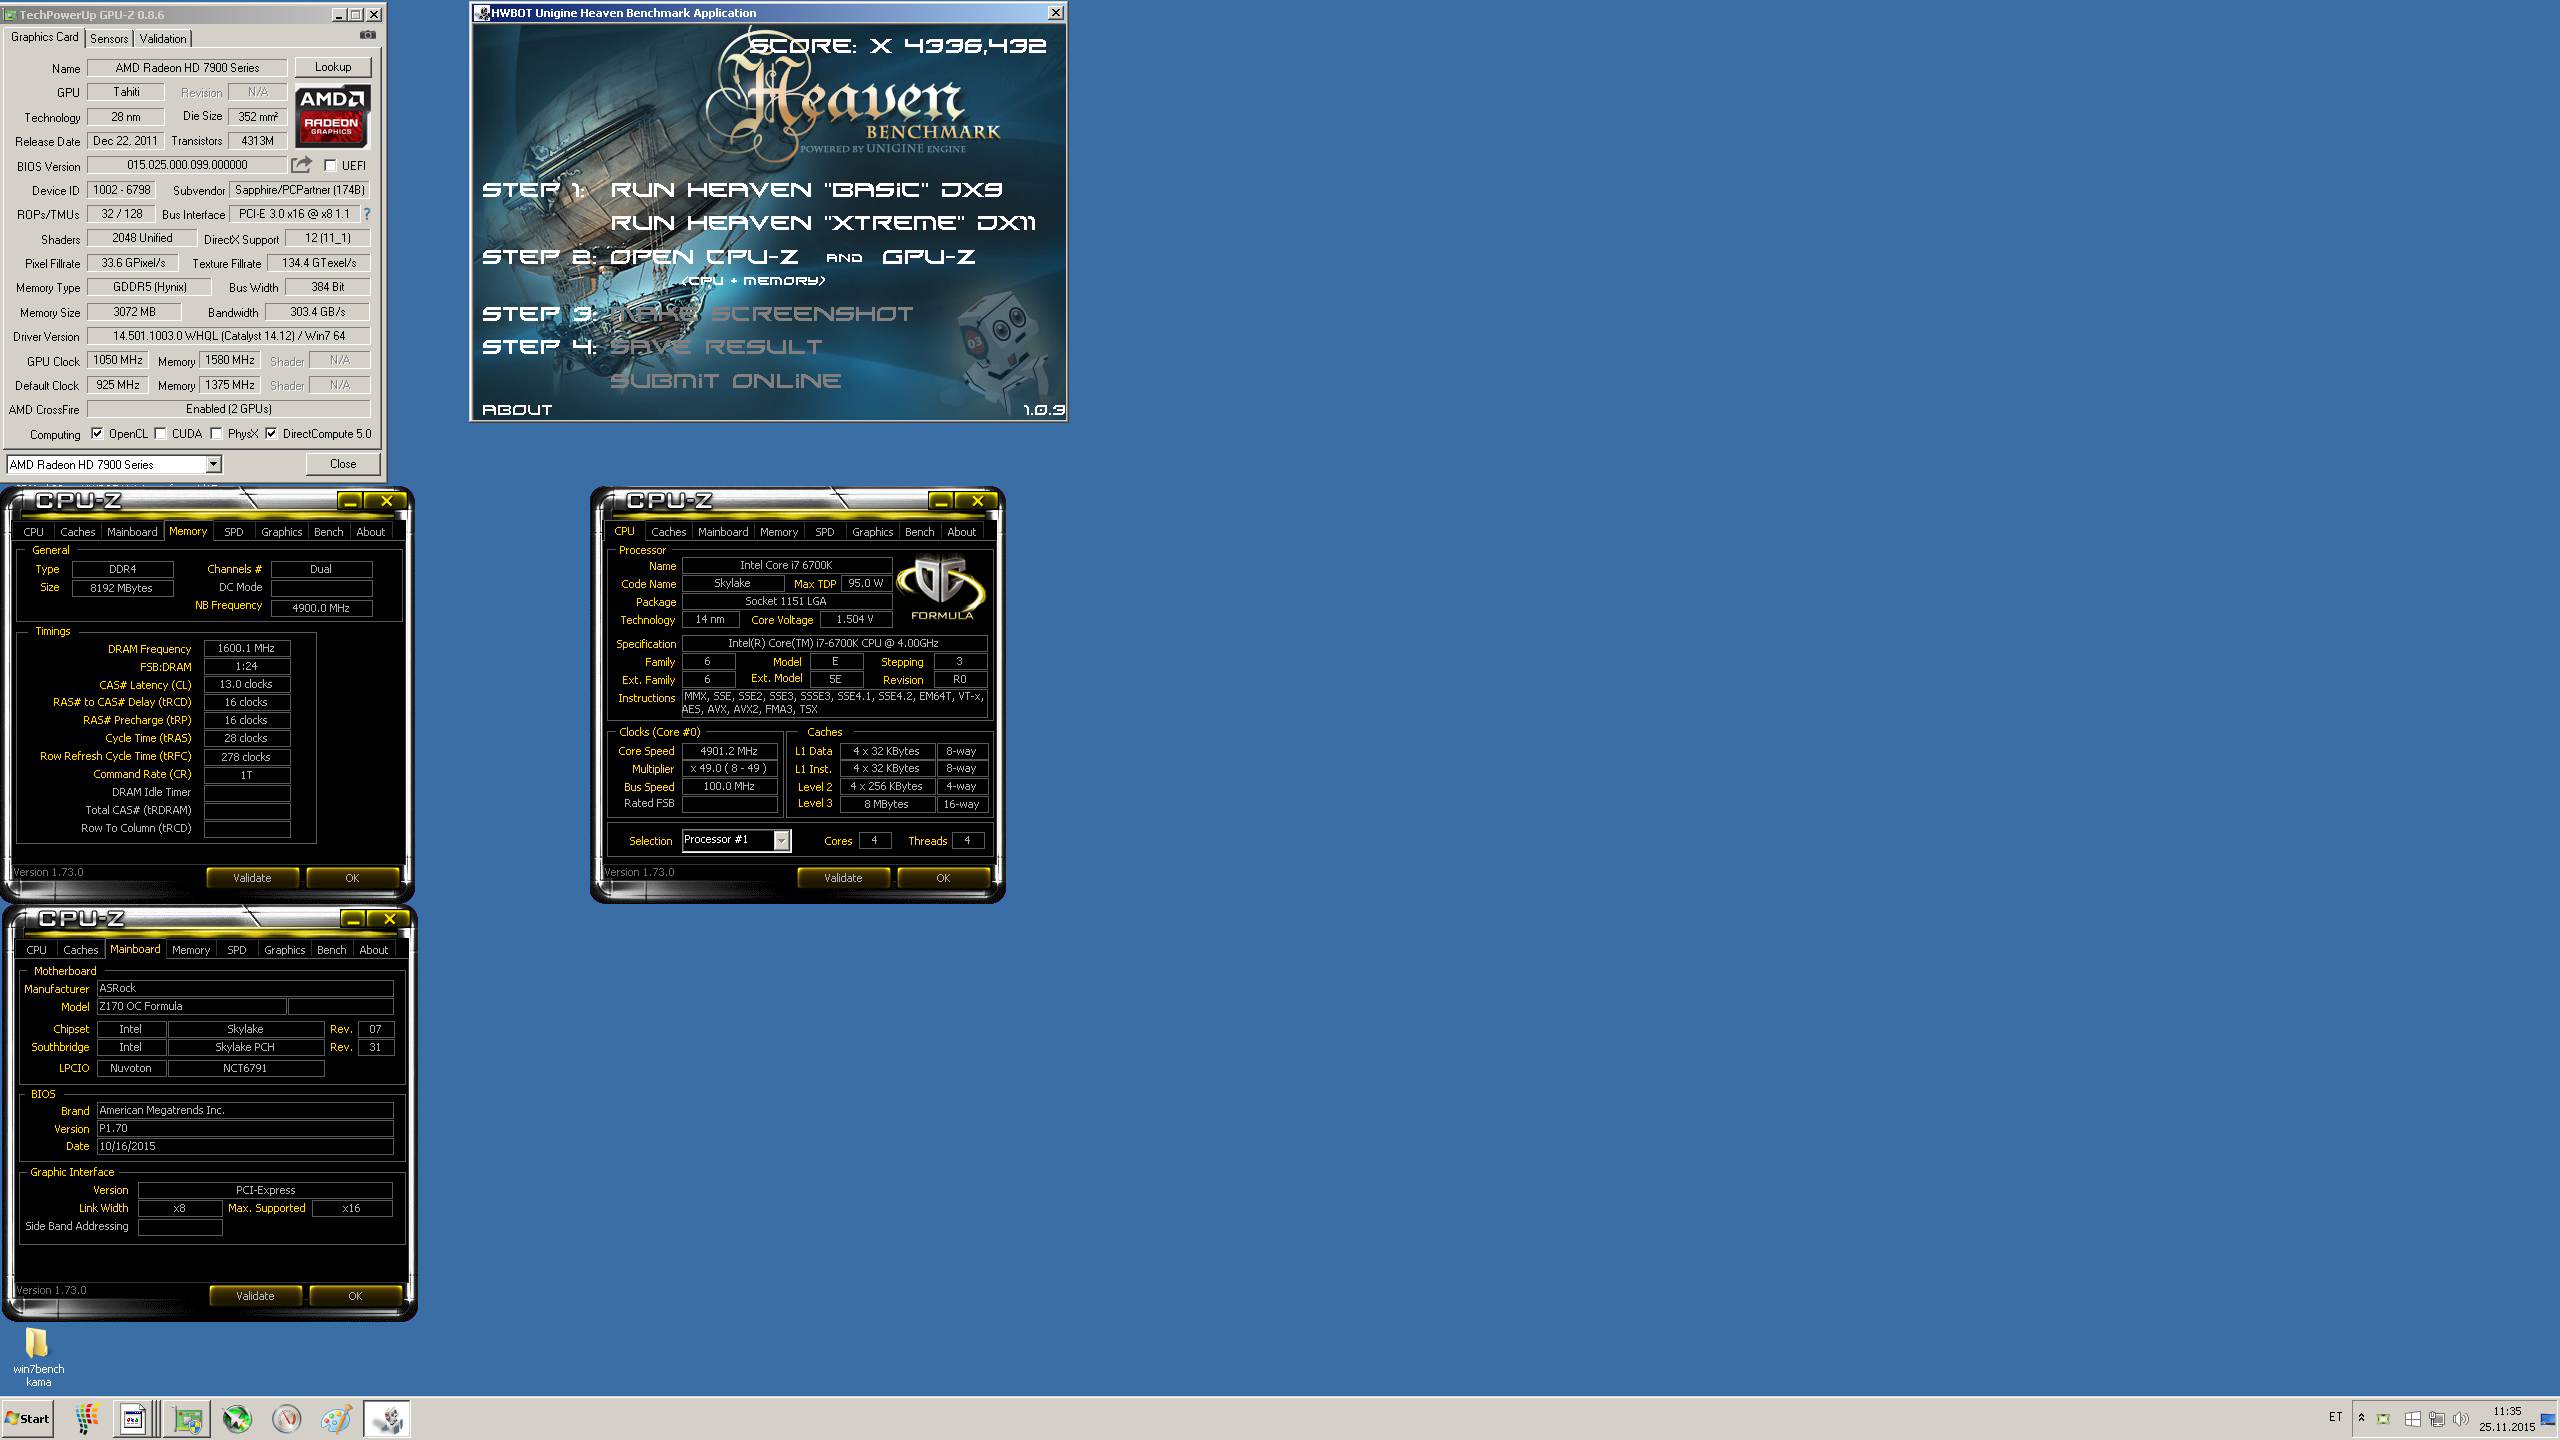Click Take Screenshot in HWBOT Heaven
The image size is (2560, 1440).
click(761, 313)
